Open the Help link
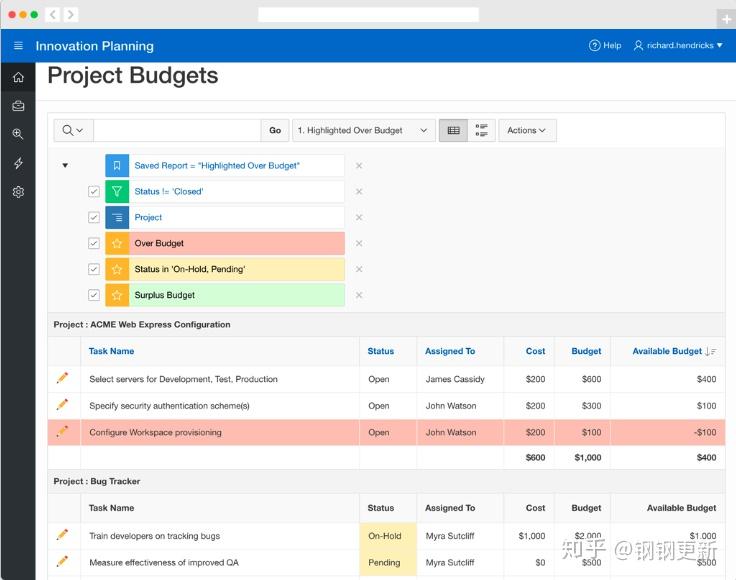This screenshot has width=736, height=580. 605,46
